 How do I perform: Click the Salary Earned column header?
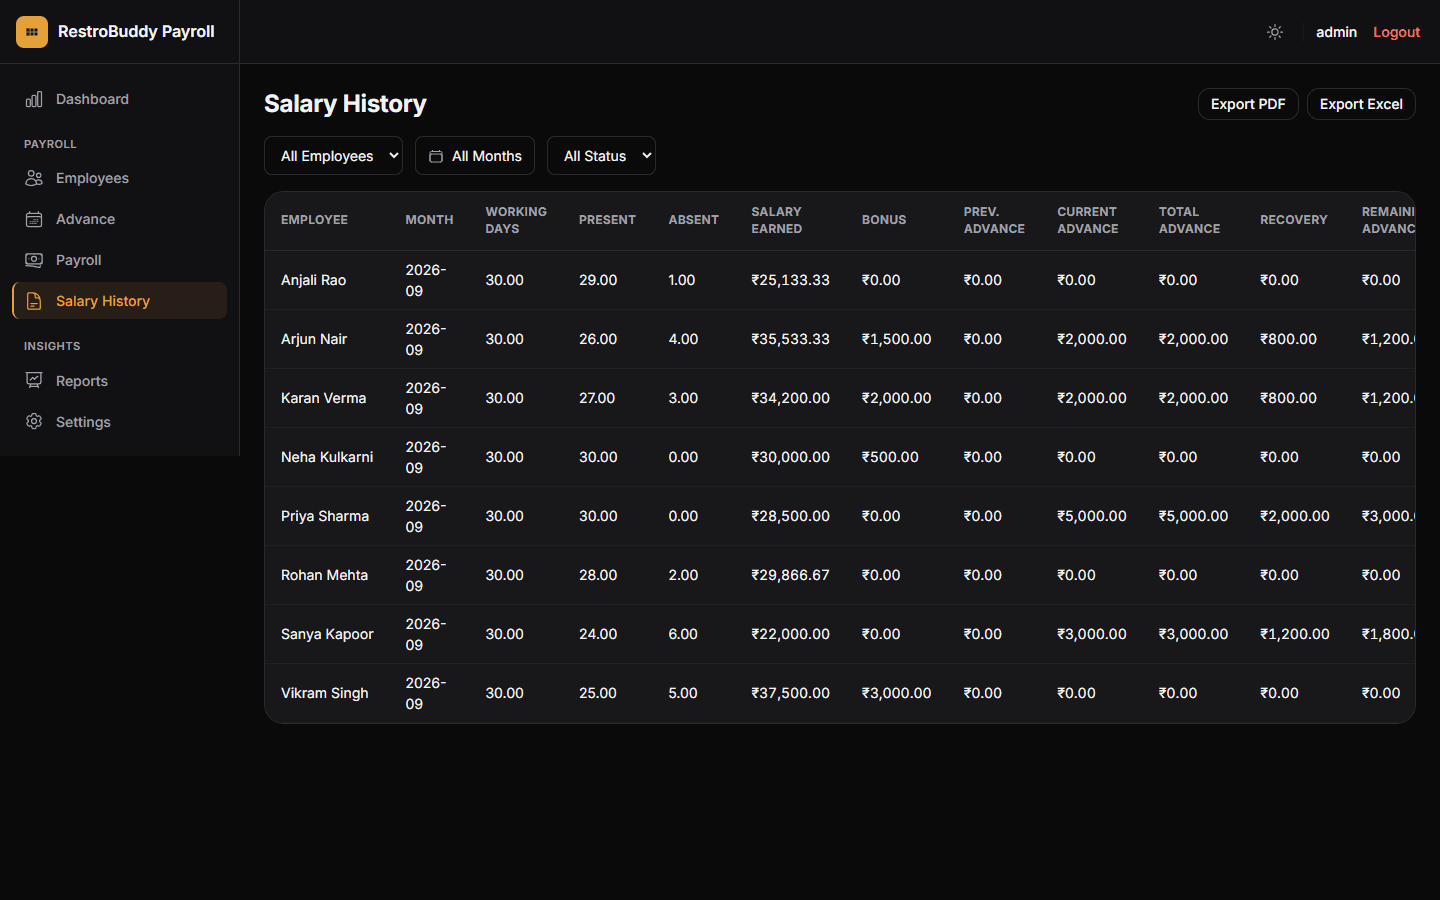coord(777,220)
